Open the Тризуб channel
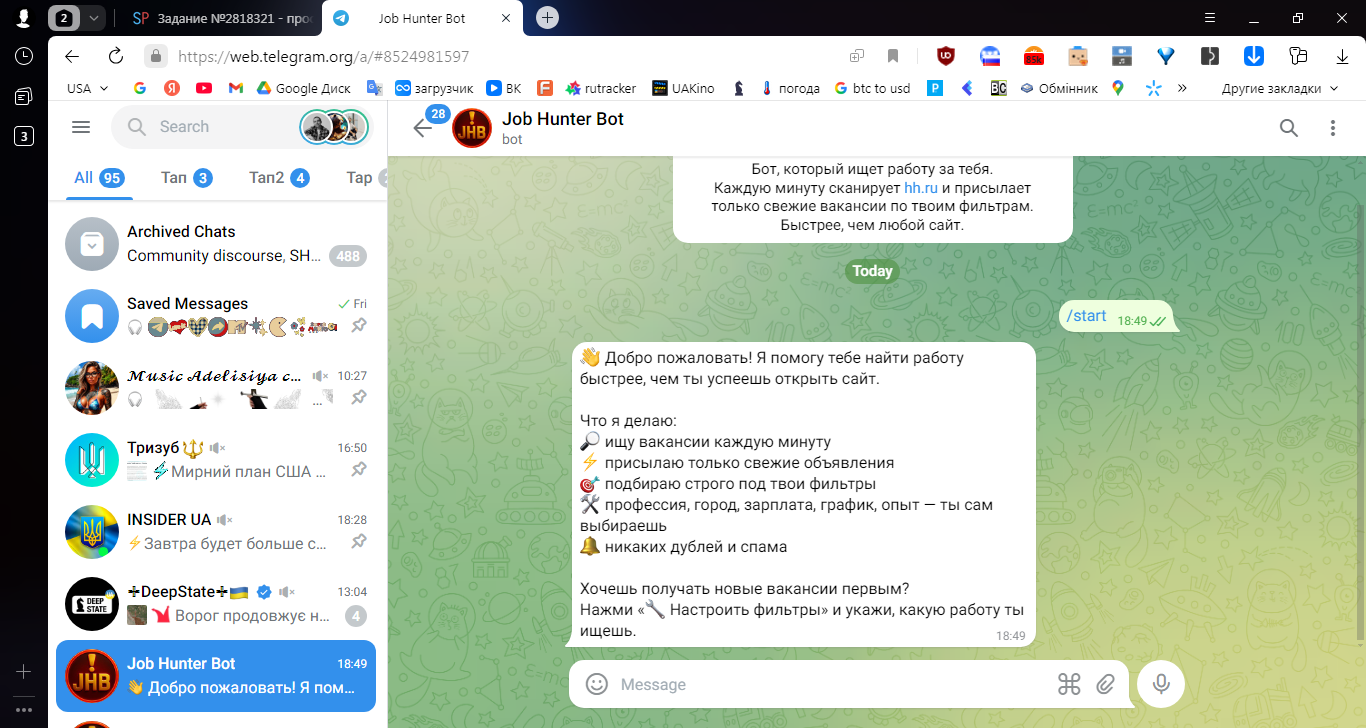 [x=216, y=459]
